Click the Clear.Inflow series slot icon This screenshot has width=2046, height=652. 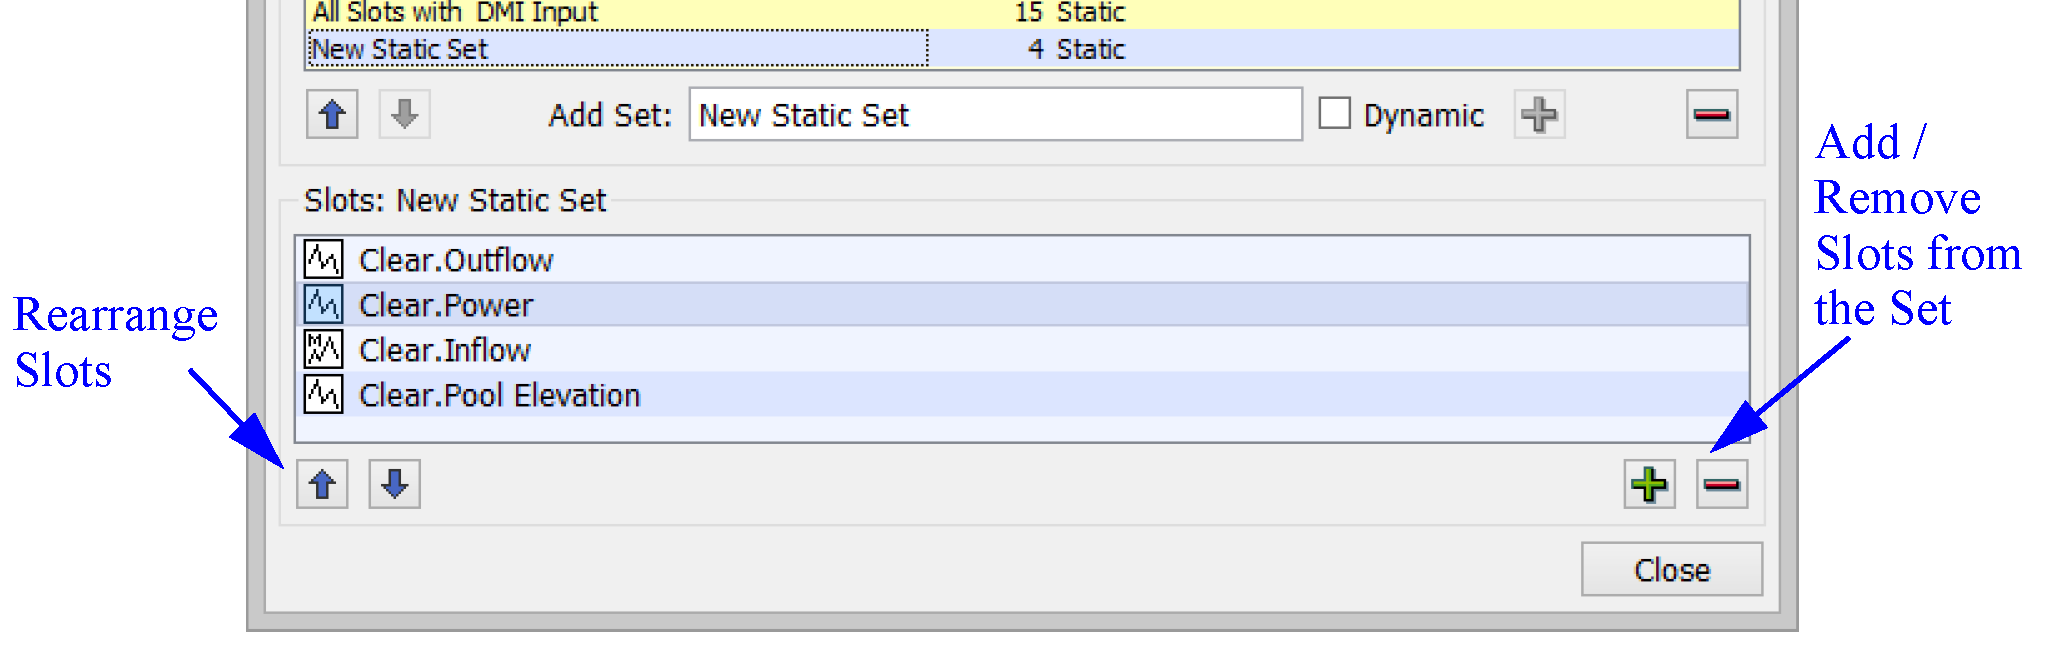click(x=323, y=349)
